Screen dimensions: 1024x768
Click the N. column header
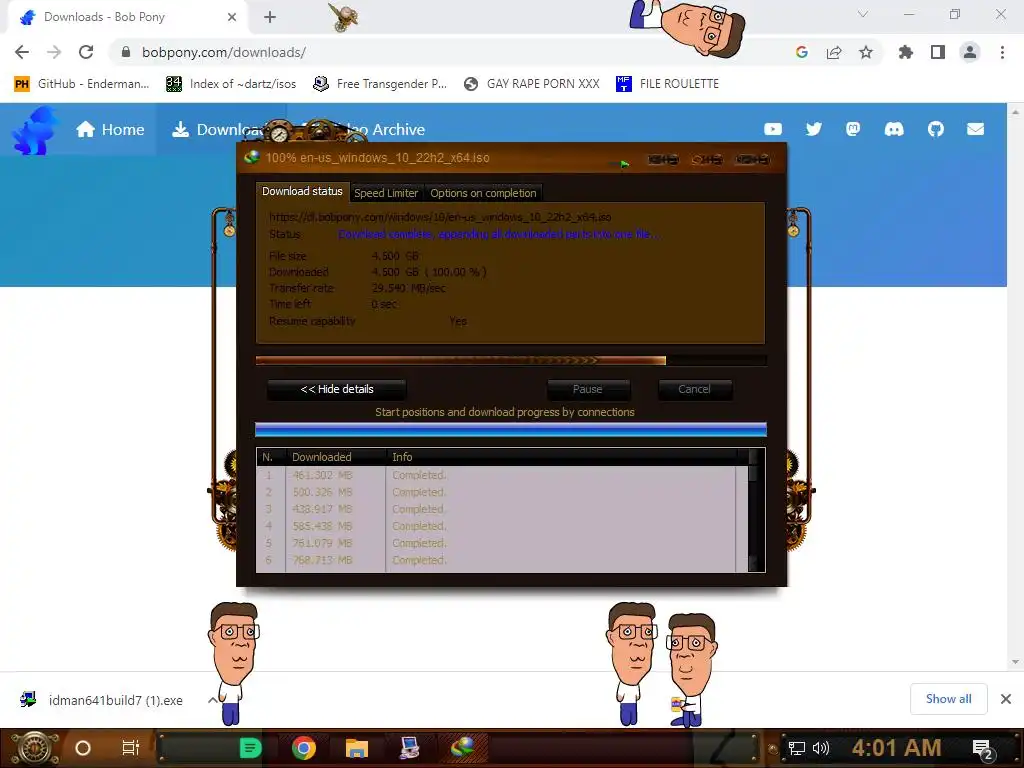272,457
